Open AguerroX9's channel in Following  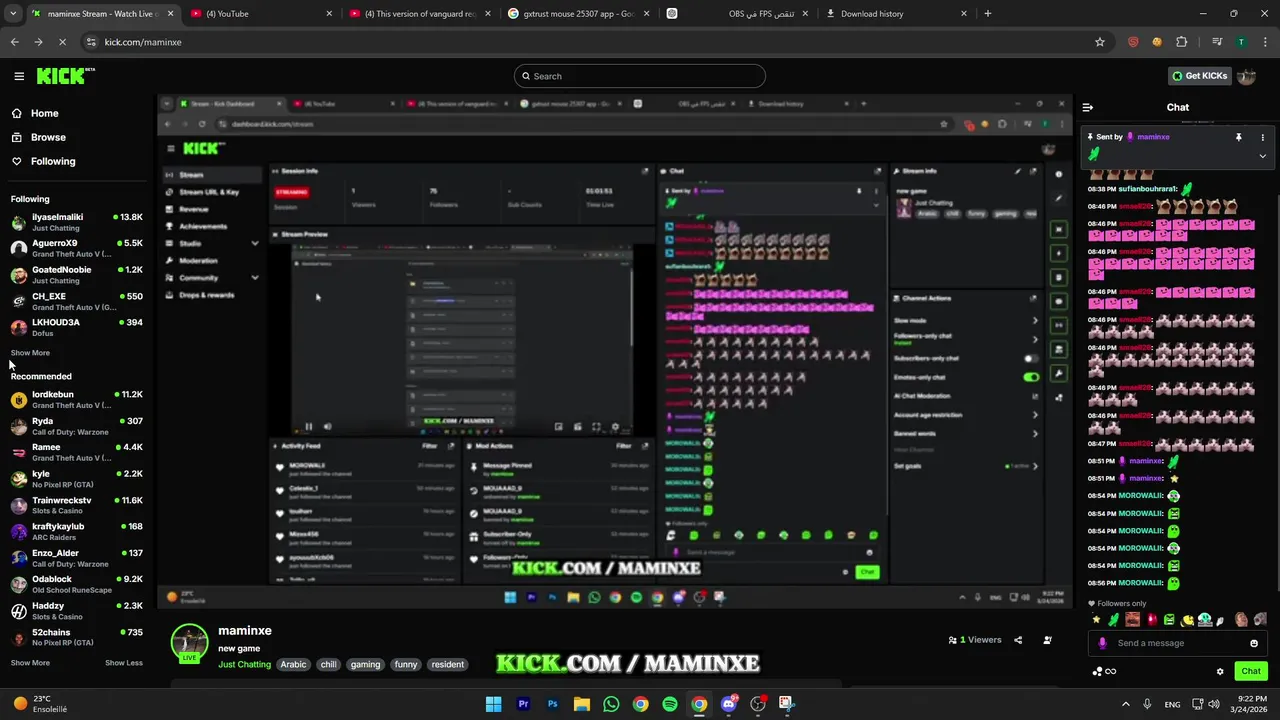click(76, 248)
